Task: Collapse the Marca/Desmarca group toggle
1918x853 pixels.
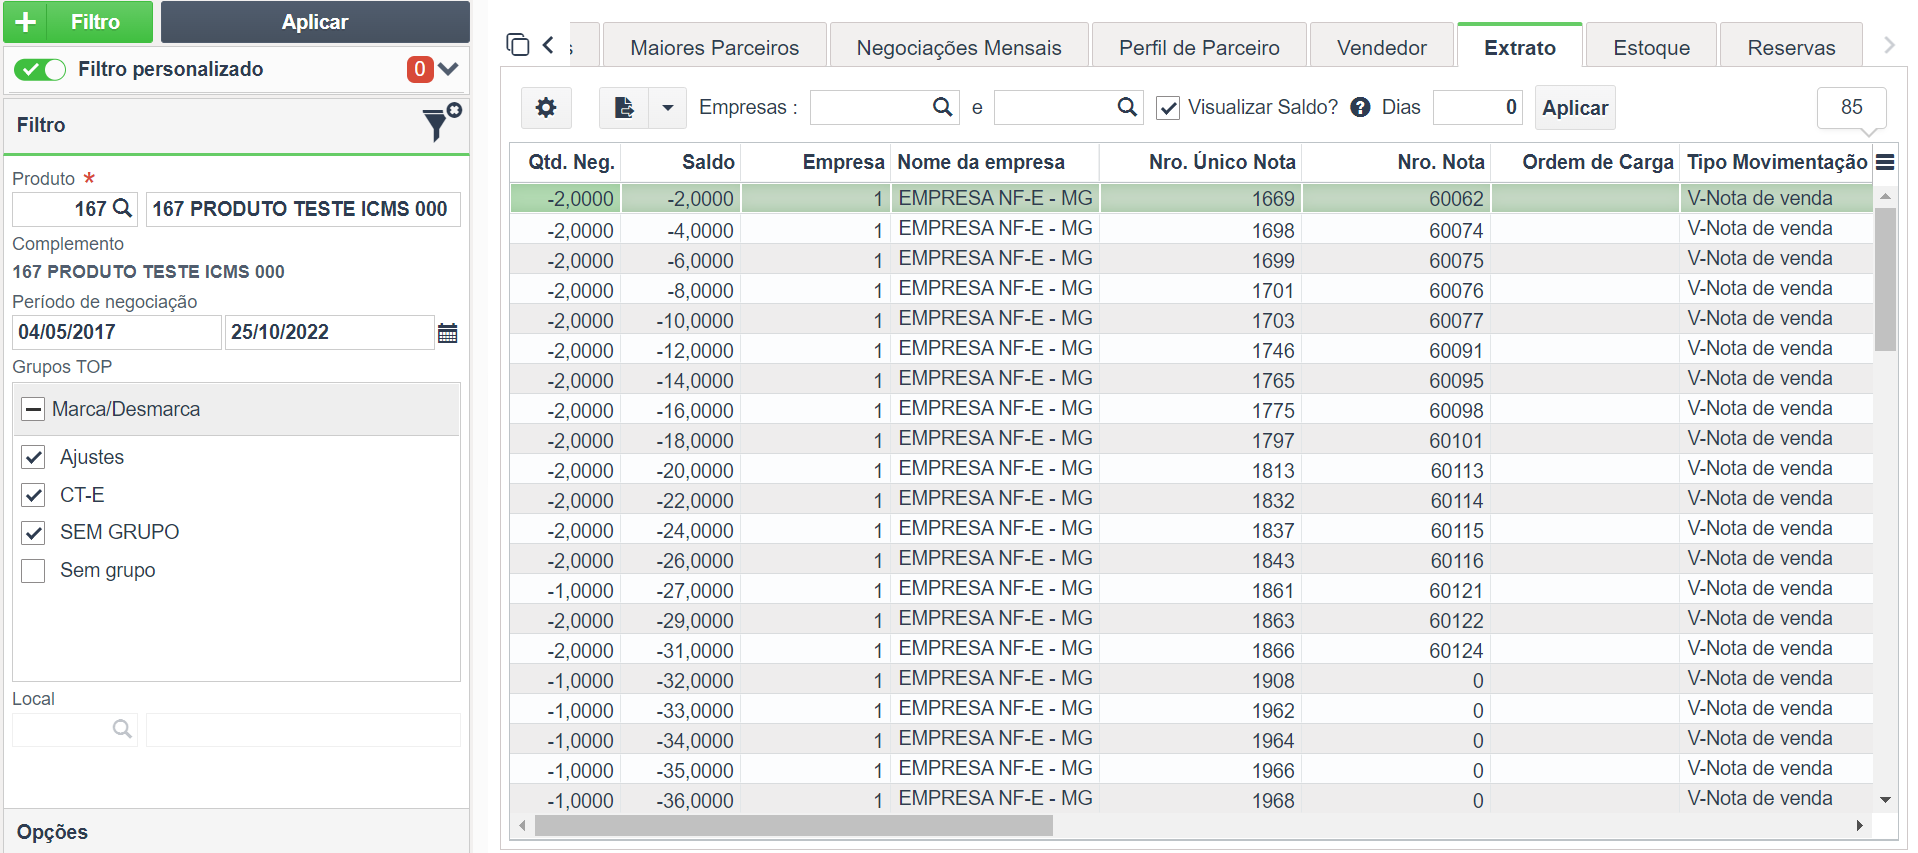Action: point(33,409)
